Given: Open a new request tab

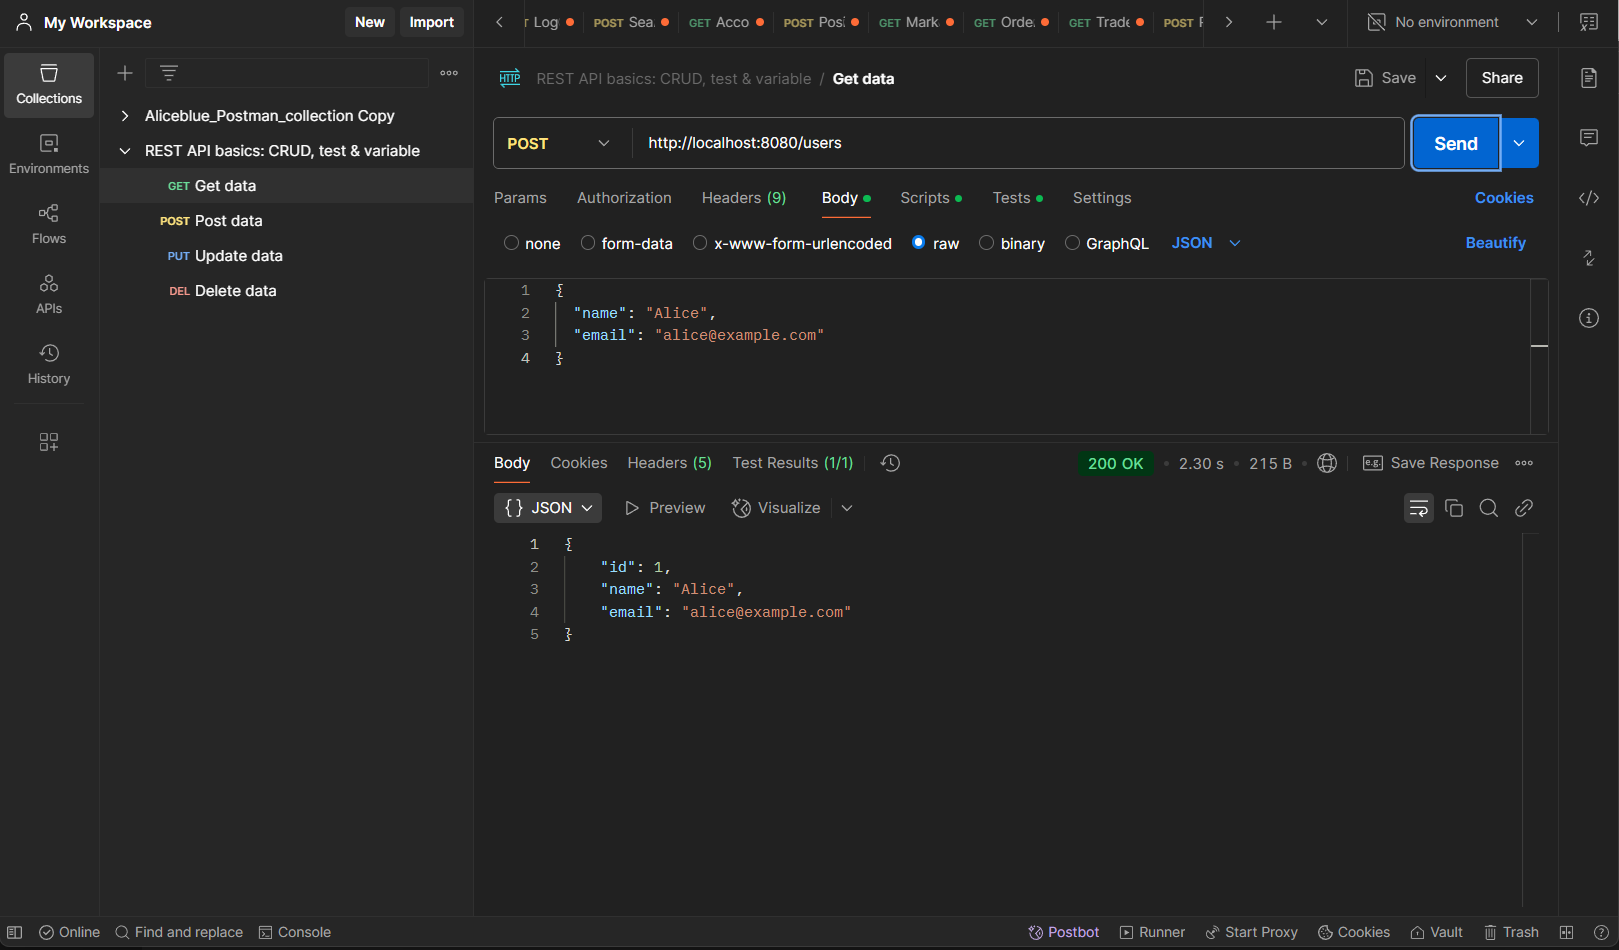Looking at the screenshot, I should 1274,22.
